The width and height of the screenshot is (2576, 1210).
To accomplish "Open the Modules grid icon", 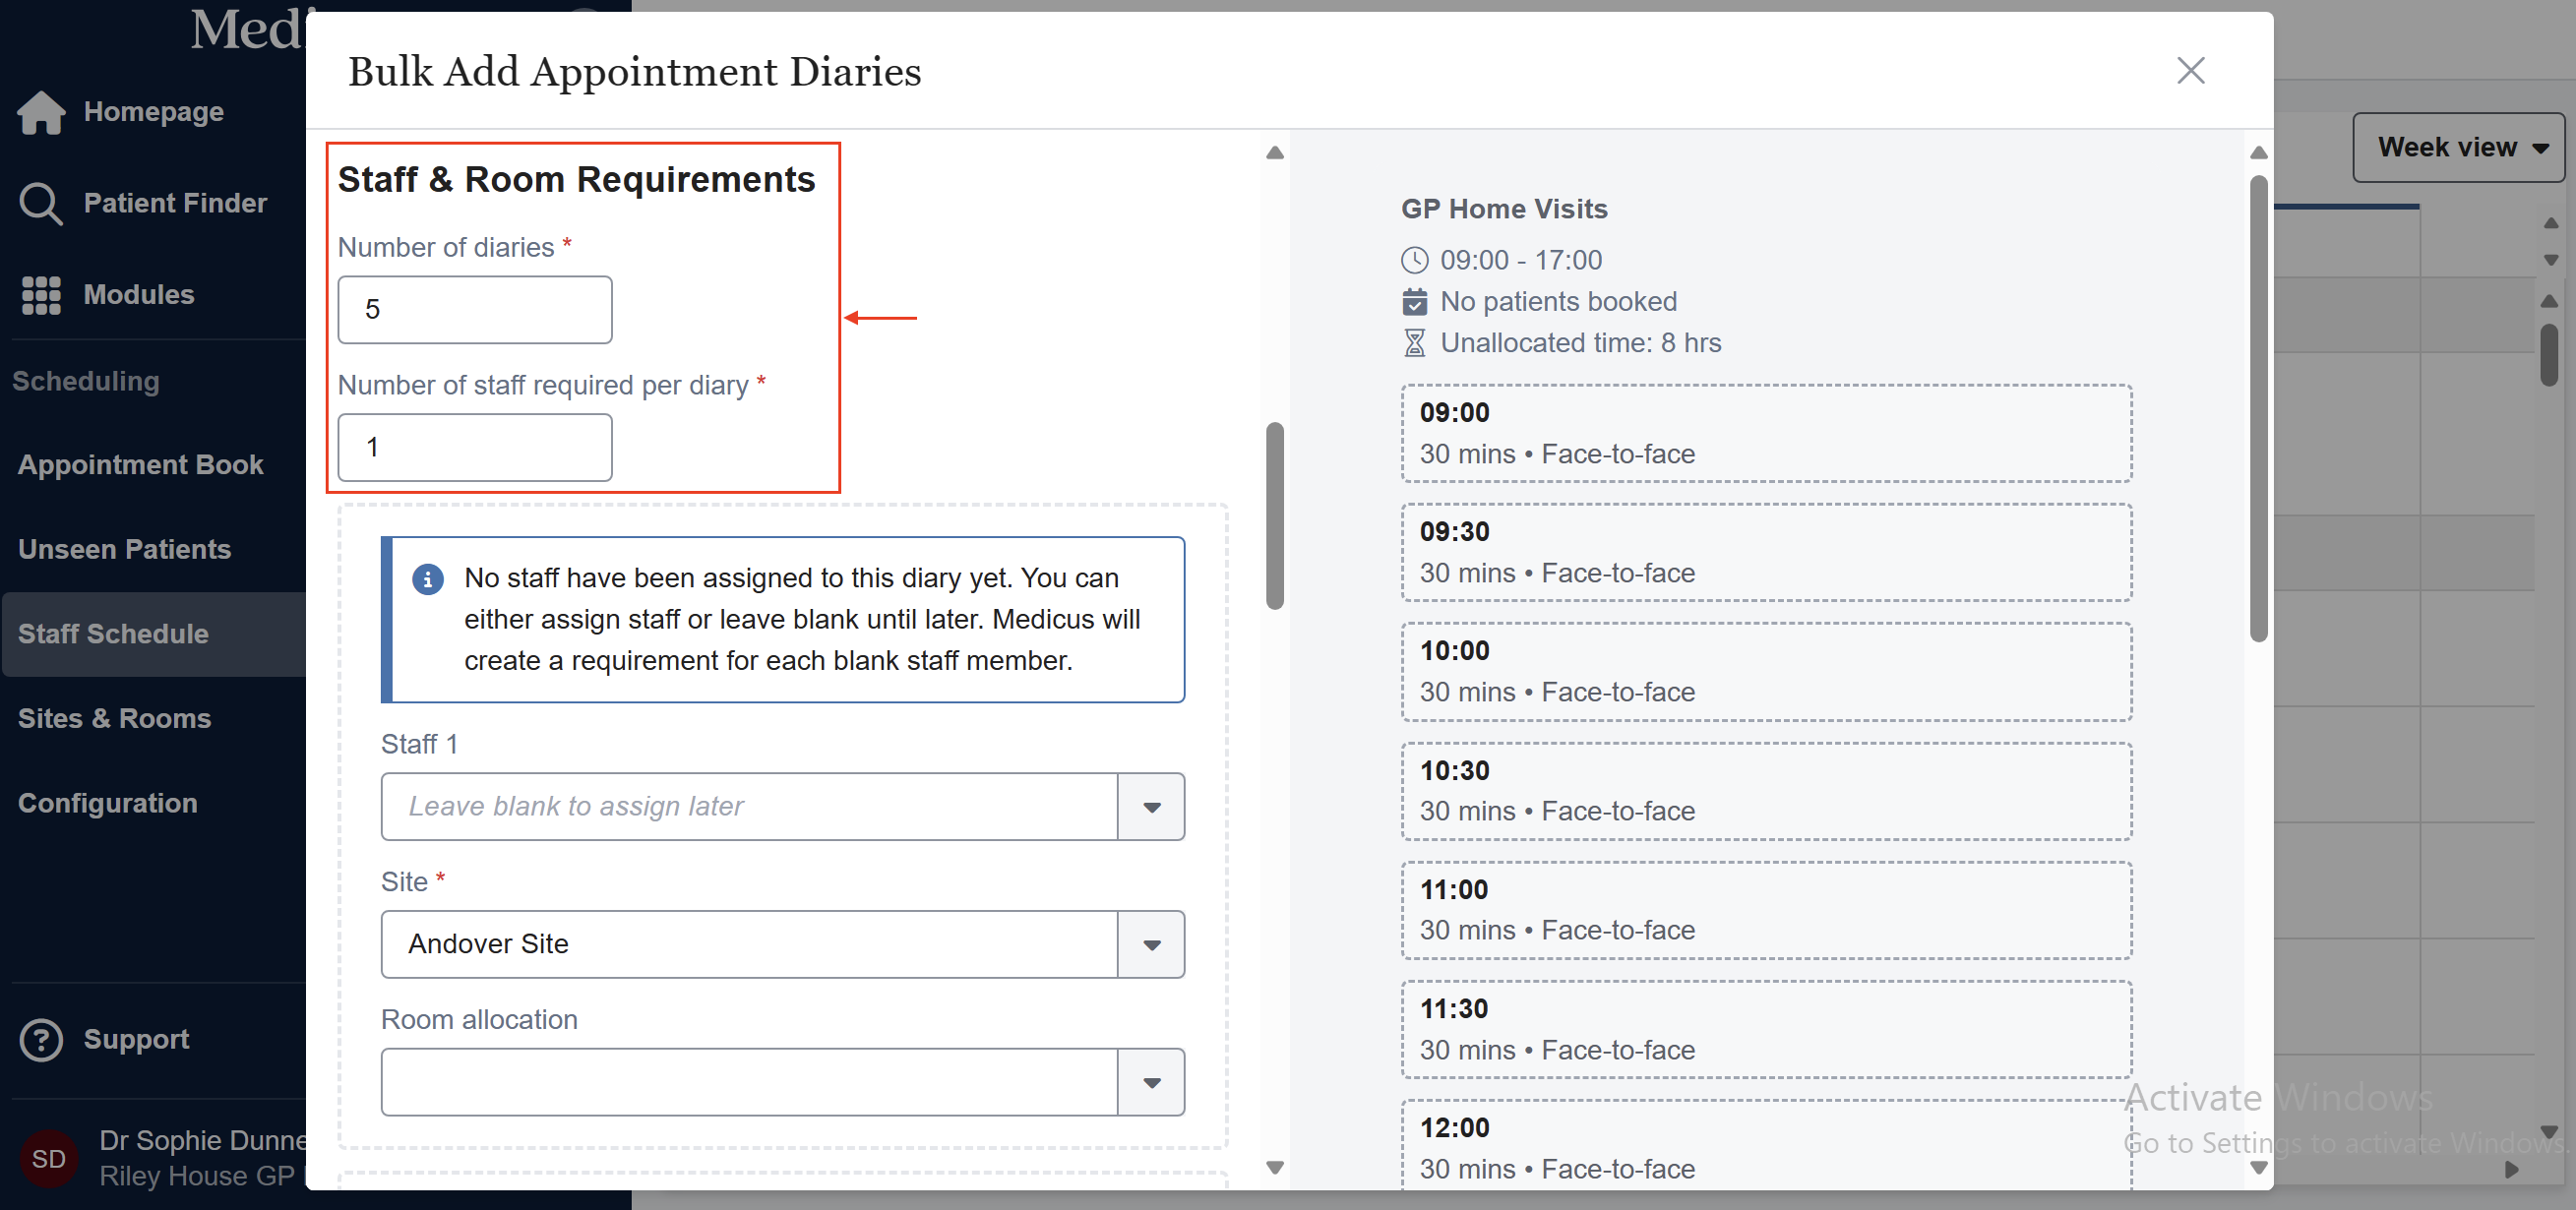I will 40,295.
